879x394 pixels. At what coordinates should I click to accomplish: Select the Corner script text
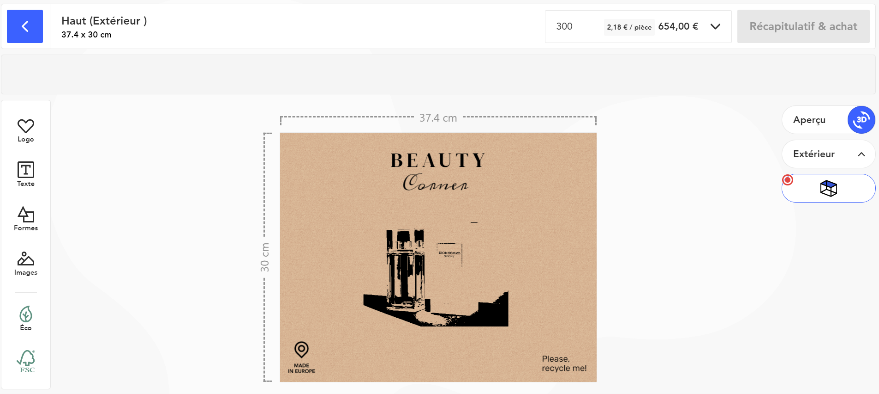pos(436,184)
